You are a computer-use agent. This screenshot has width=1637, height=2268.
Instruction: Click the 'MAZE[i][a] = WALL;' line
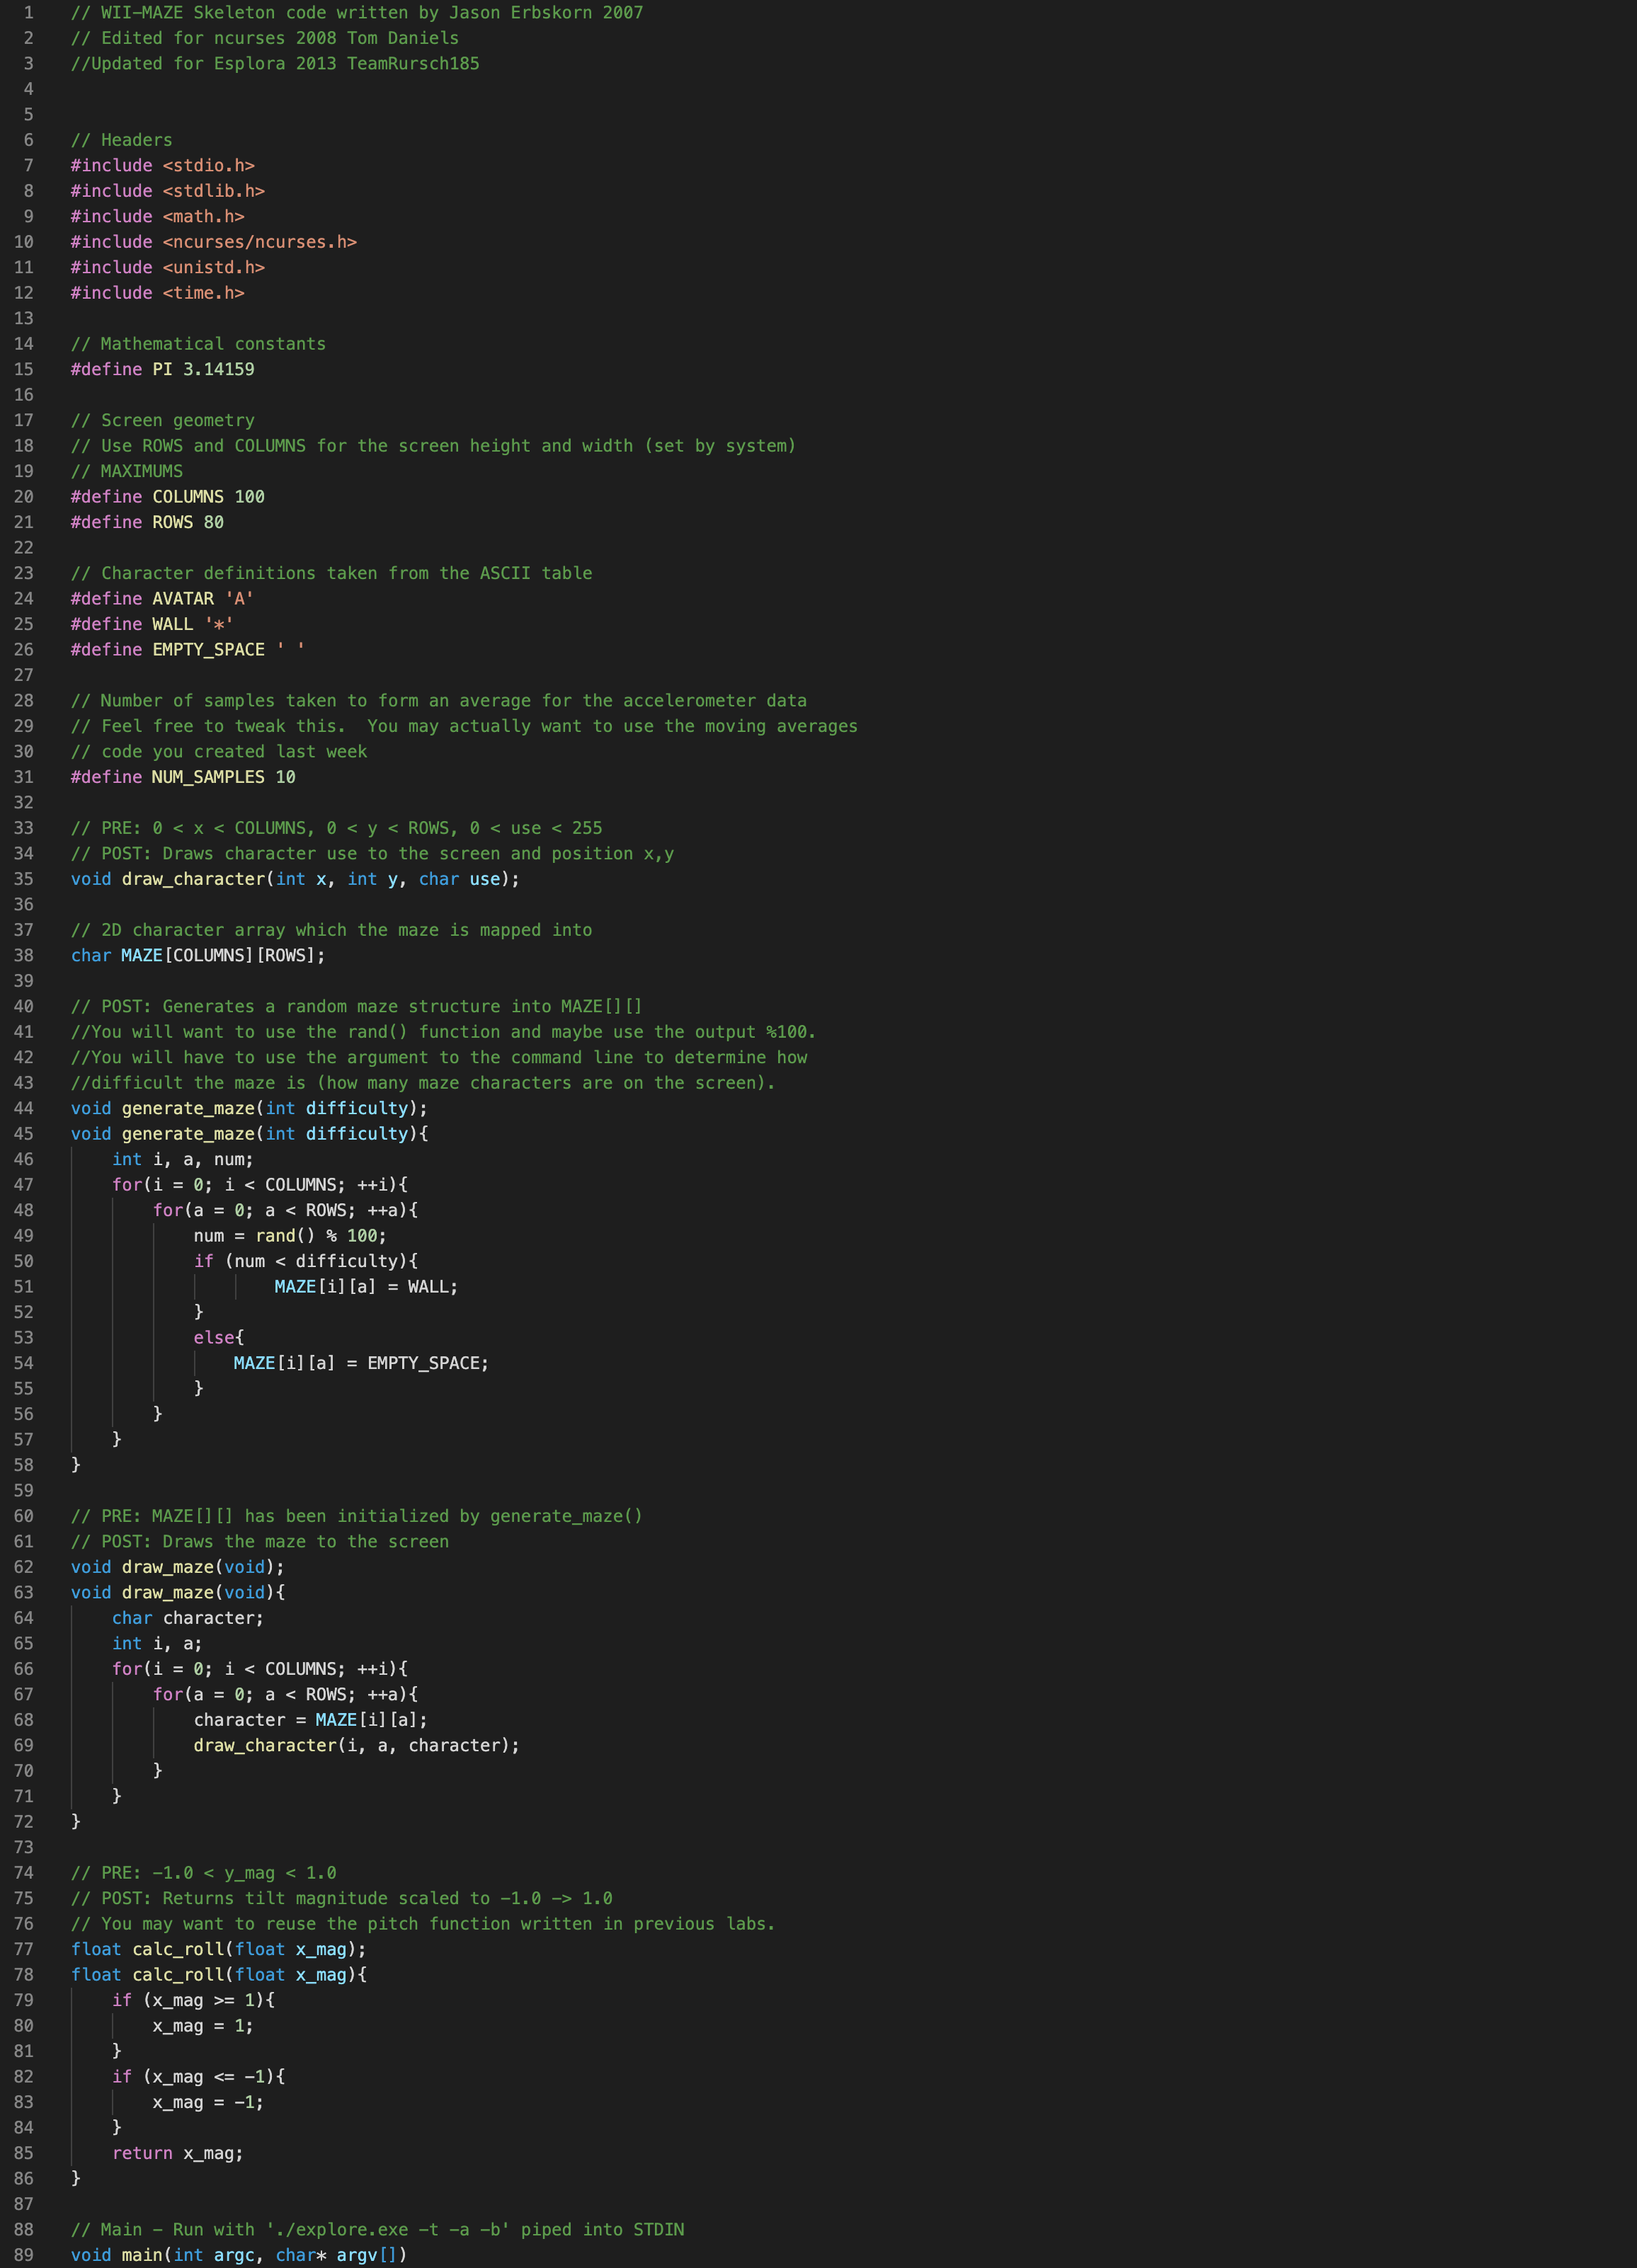367,1287
